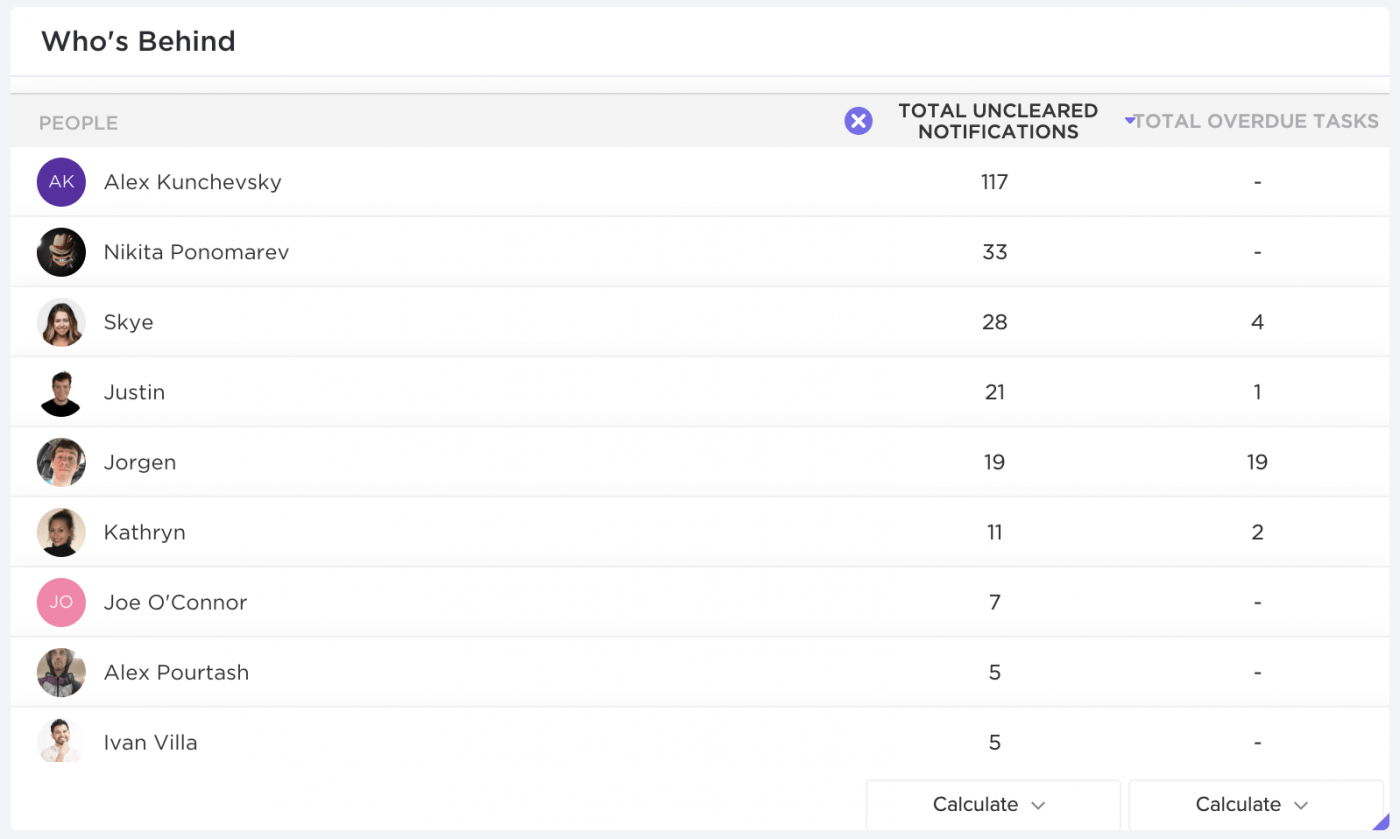Open the Nikita Ponomarev name link

[196, 252]
